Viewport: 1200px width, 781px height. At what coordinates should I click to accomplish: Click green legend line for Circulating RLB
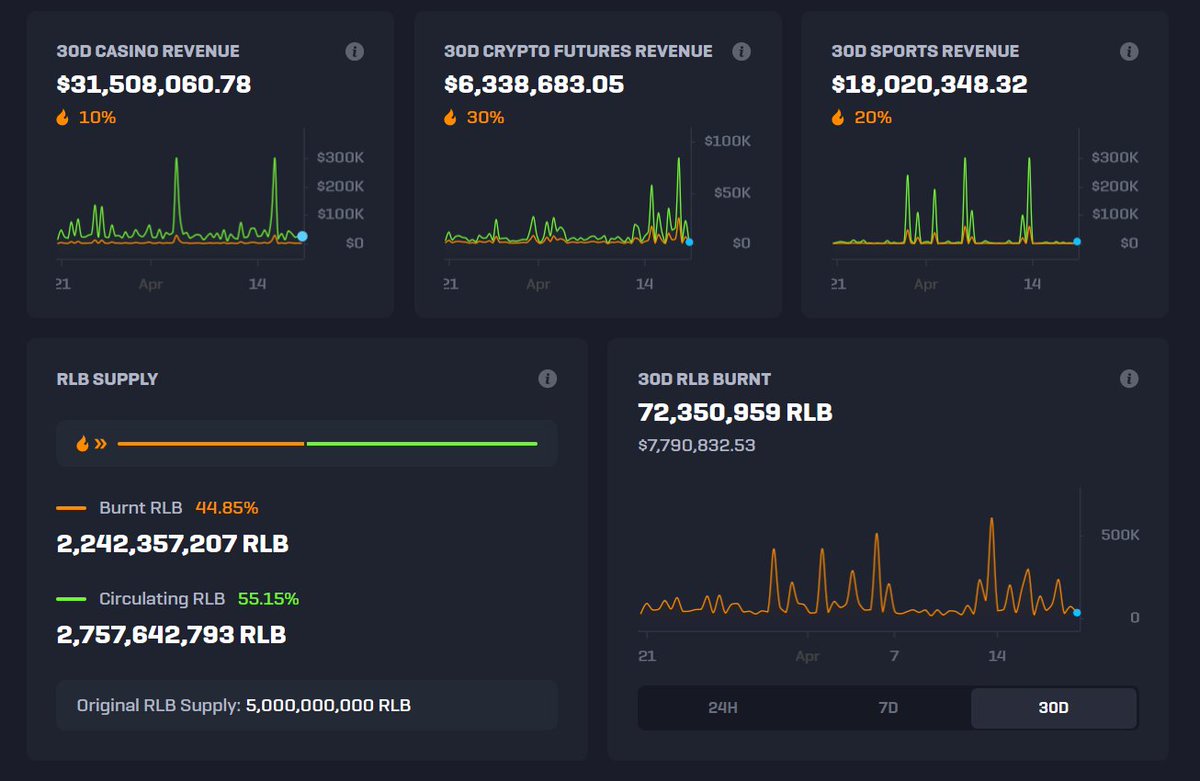point(72,599)
